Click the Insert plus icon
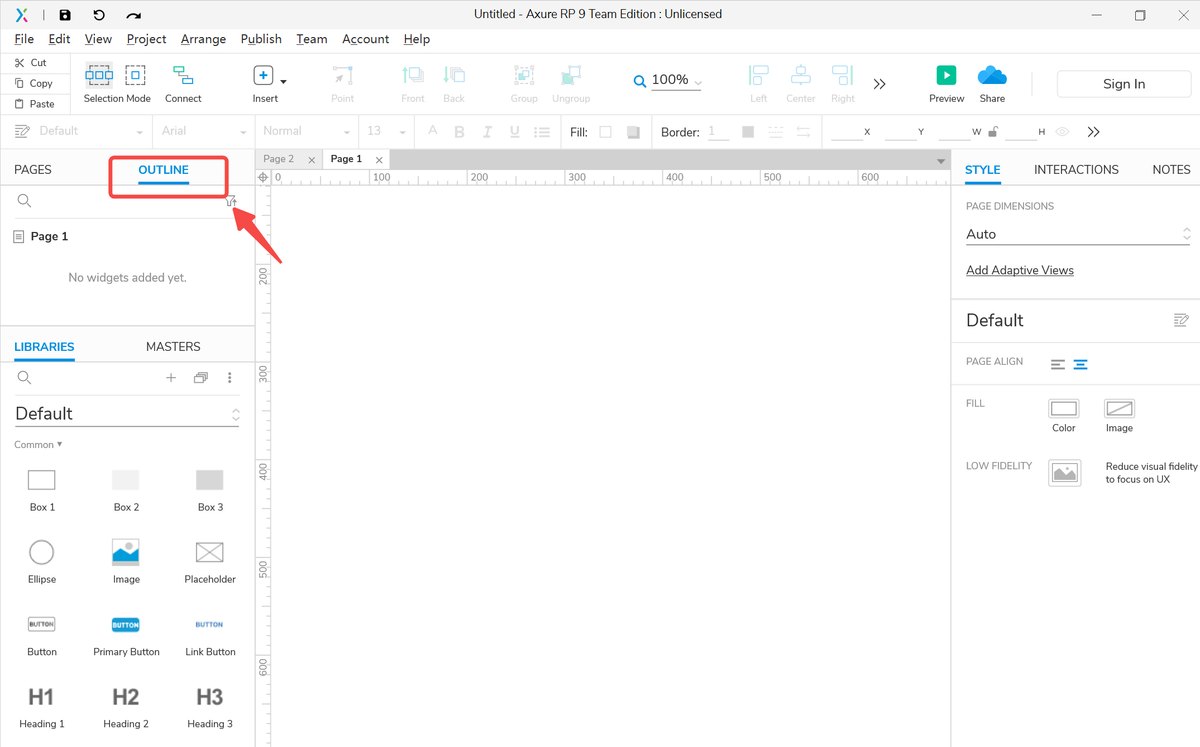The image size is (1200, 747). (263, 75)
